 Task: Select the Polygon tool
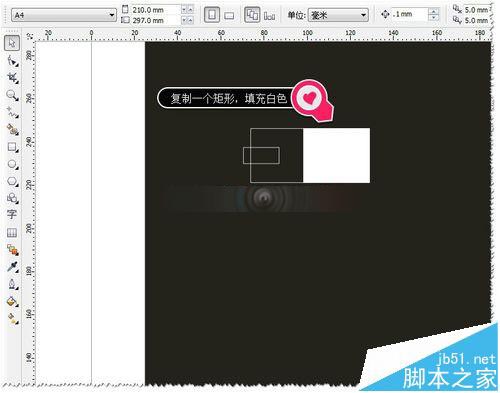pos(12,181)
